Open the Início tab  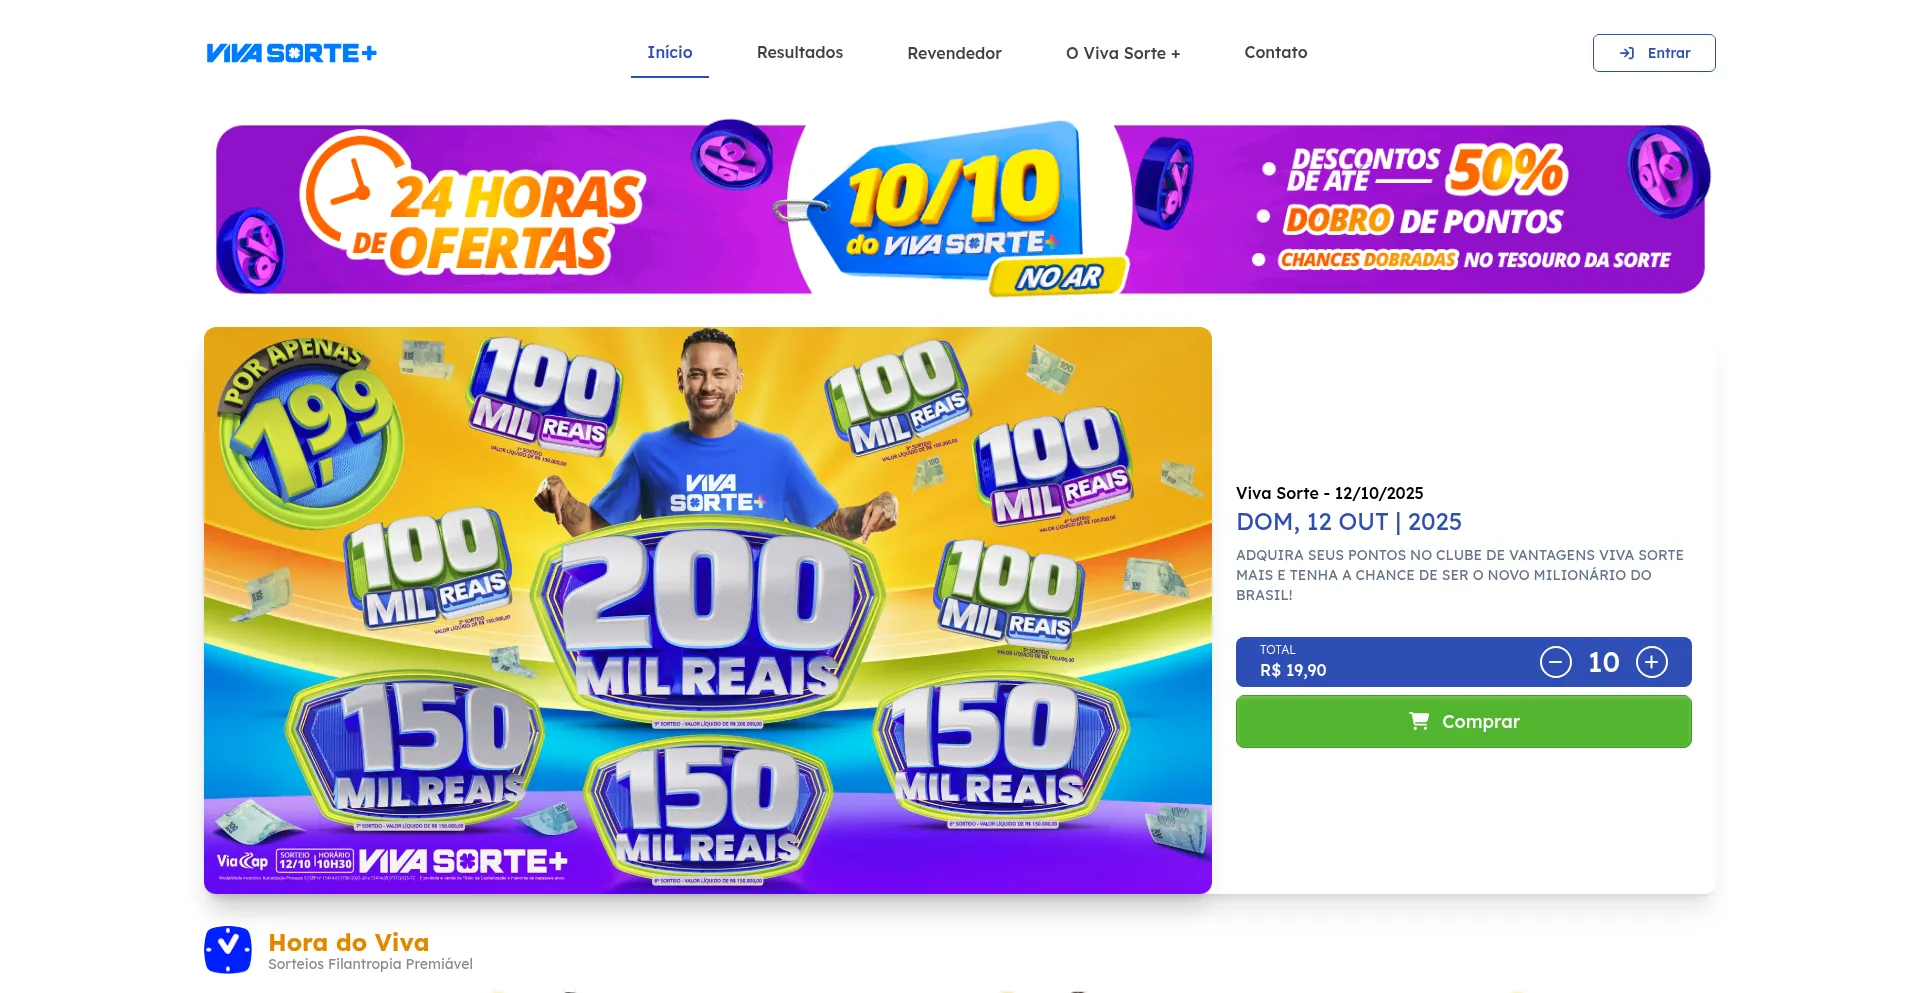(670, 52)
